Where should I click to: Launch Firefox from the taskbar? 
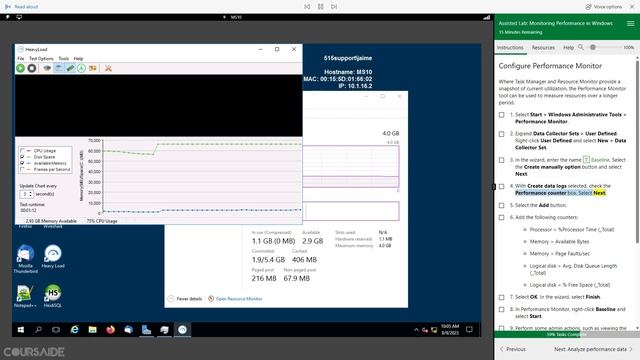click(110, 329)
